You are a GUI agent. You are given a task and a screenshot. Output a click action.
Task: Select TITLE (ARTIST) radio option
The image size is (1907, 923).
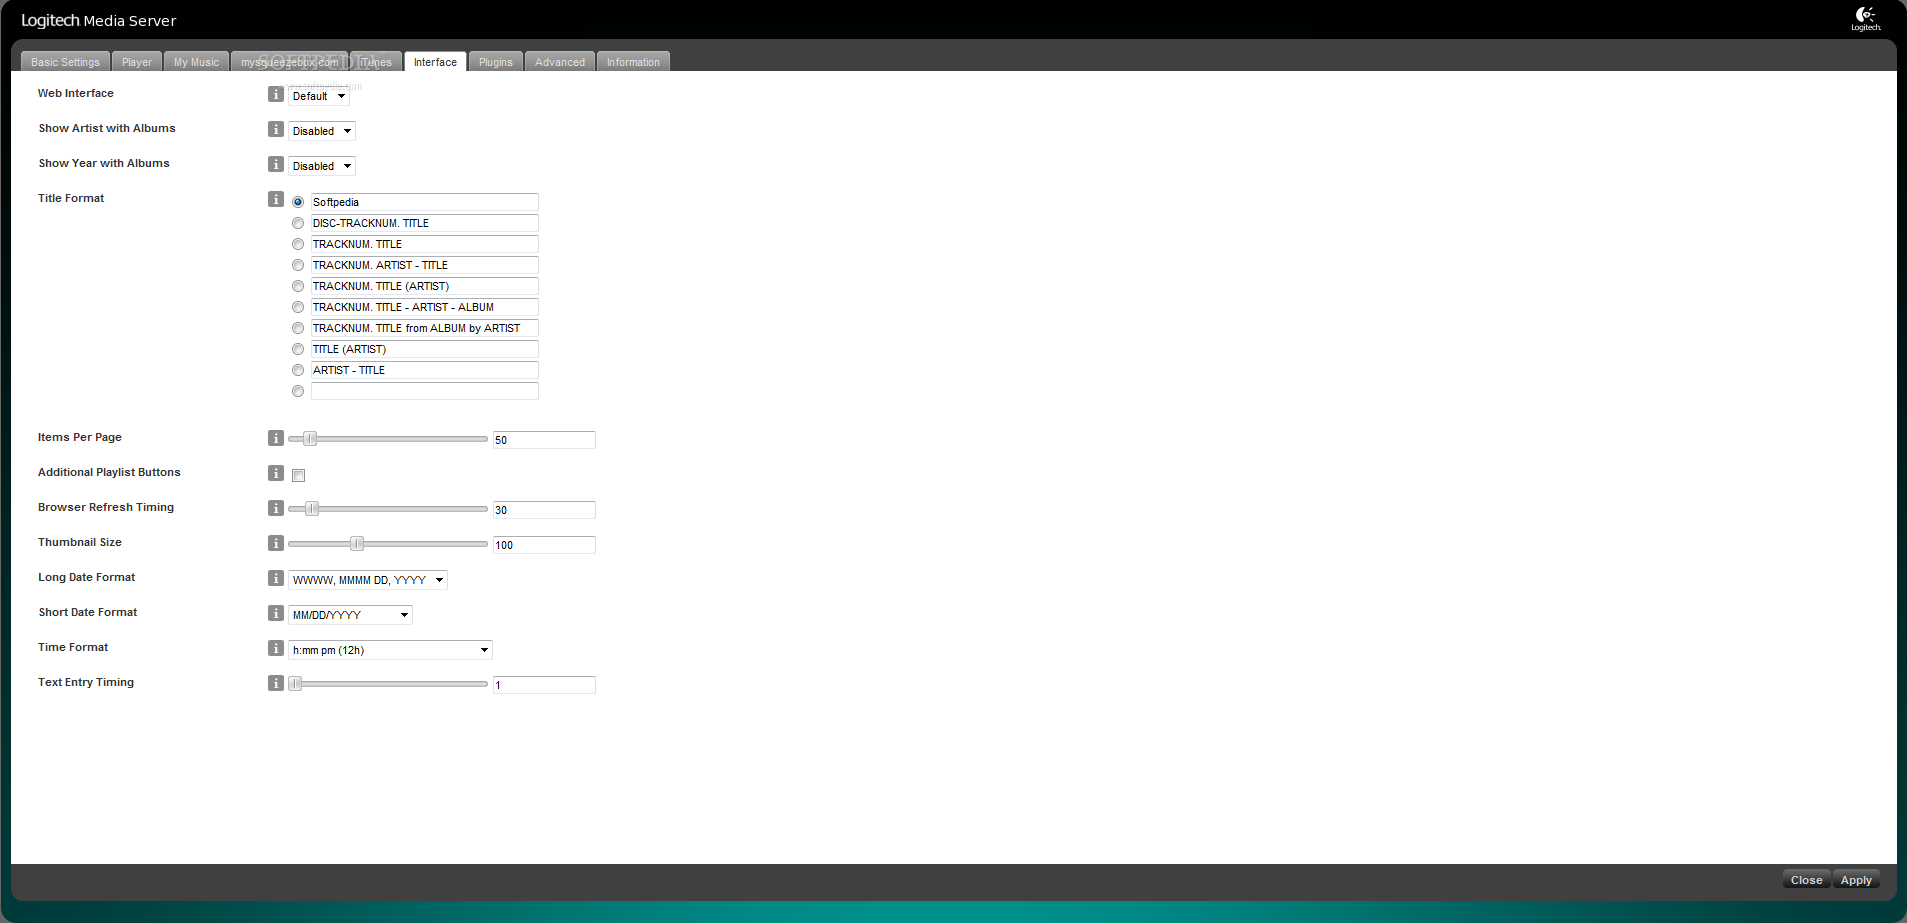click(x=298, y=349)
